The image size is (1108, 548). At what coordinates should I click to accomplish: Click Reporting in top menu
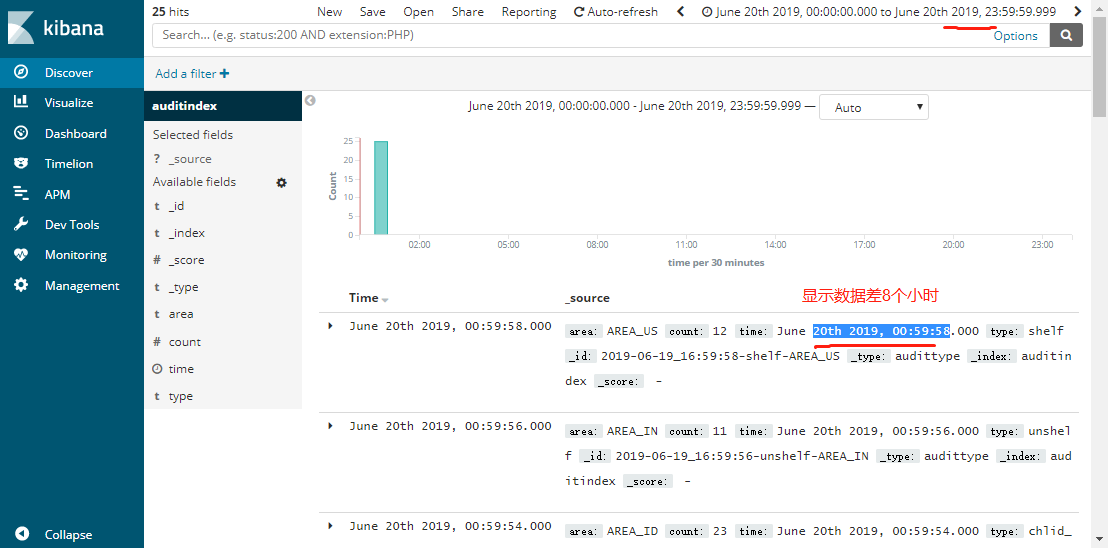coord(529,12)
